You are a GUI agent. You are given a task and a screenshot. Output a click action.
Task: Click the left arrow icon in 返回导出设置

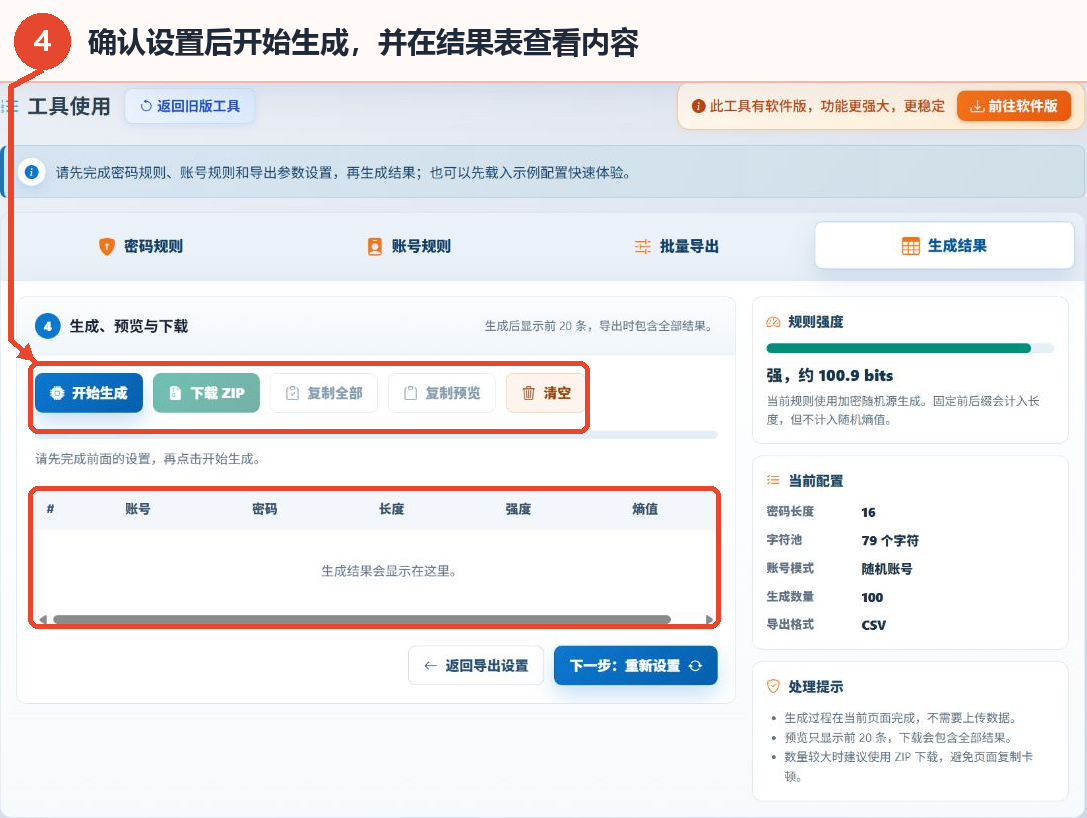click(431, 665)
